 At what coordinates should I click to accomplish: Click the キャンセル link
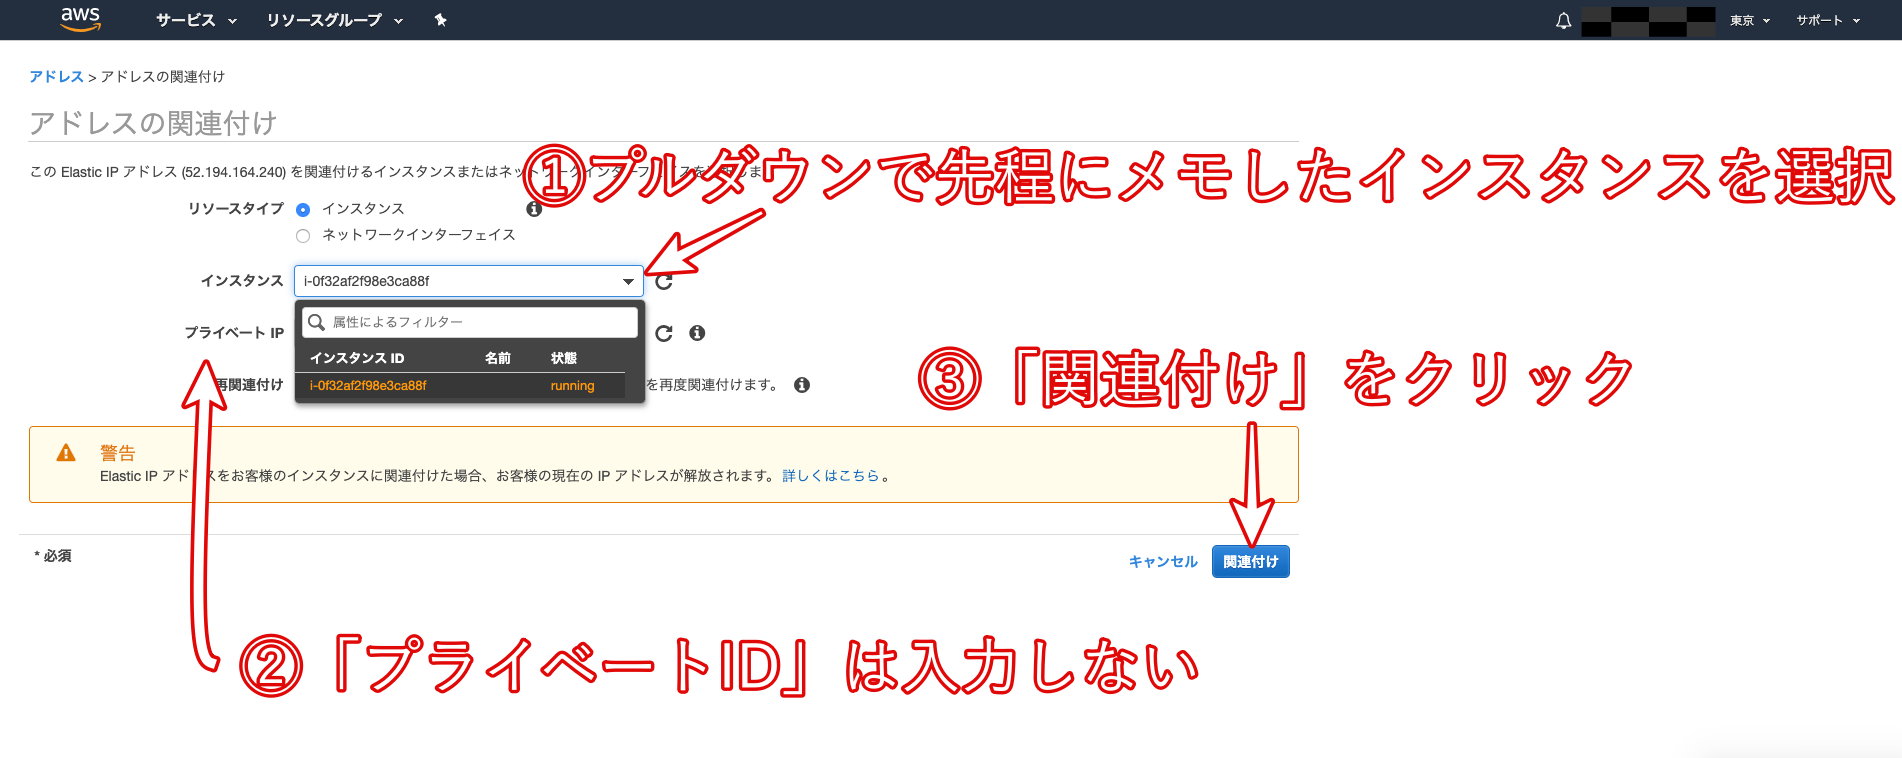(1163, 562)
